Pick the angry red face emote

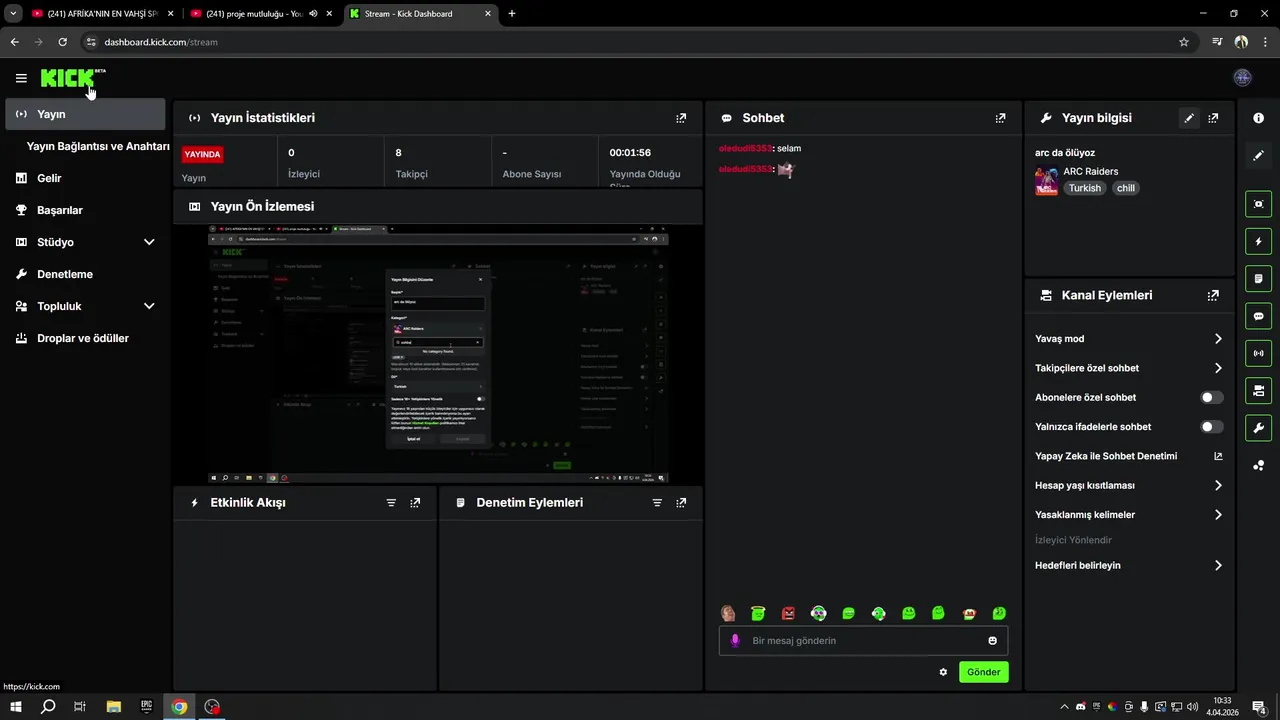point(788,613)
